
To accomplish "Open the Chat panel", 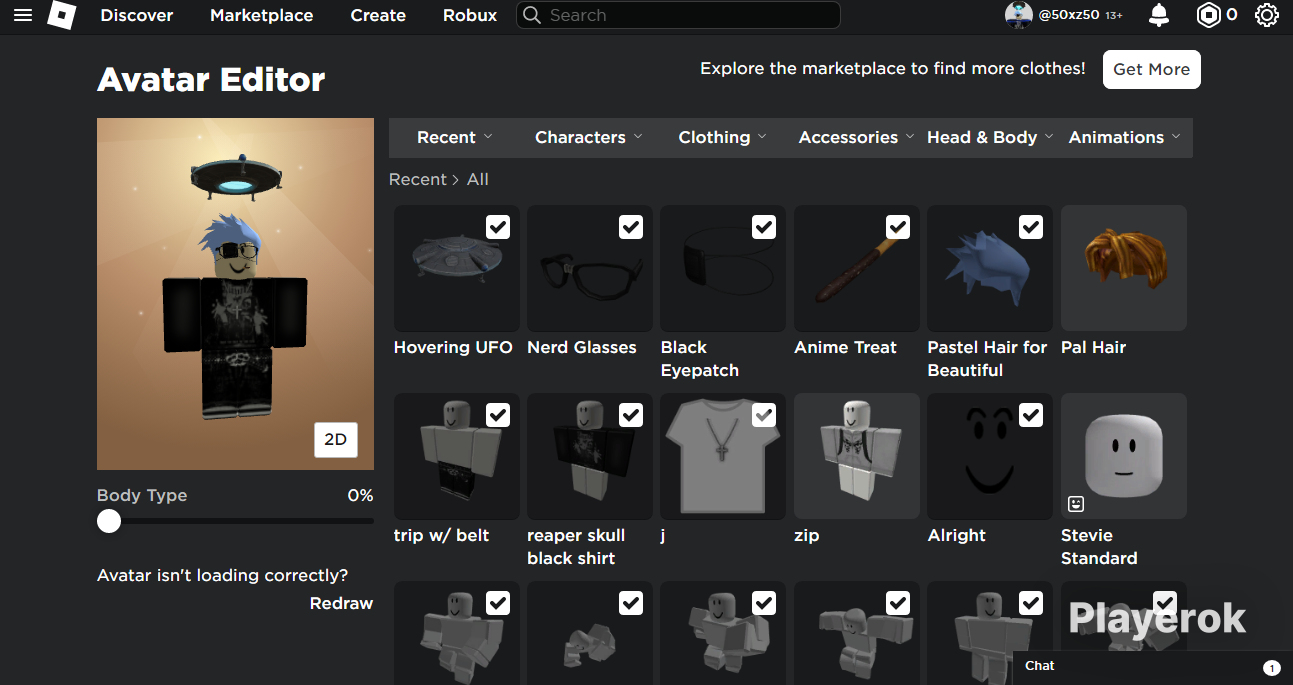I will (1152, 666).
